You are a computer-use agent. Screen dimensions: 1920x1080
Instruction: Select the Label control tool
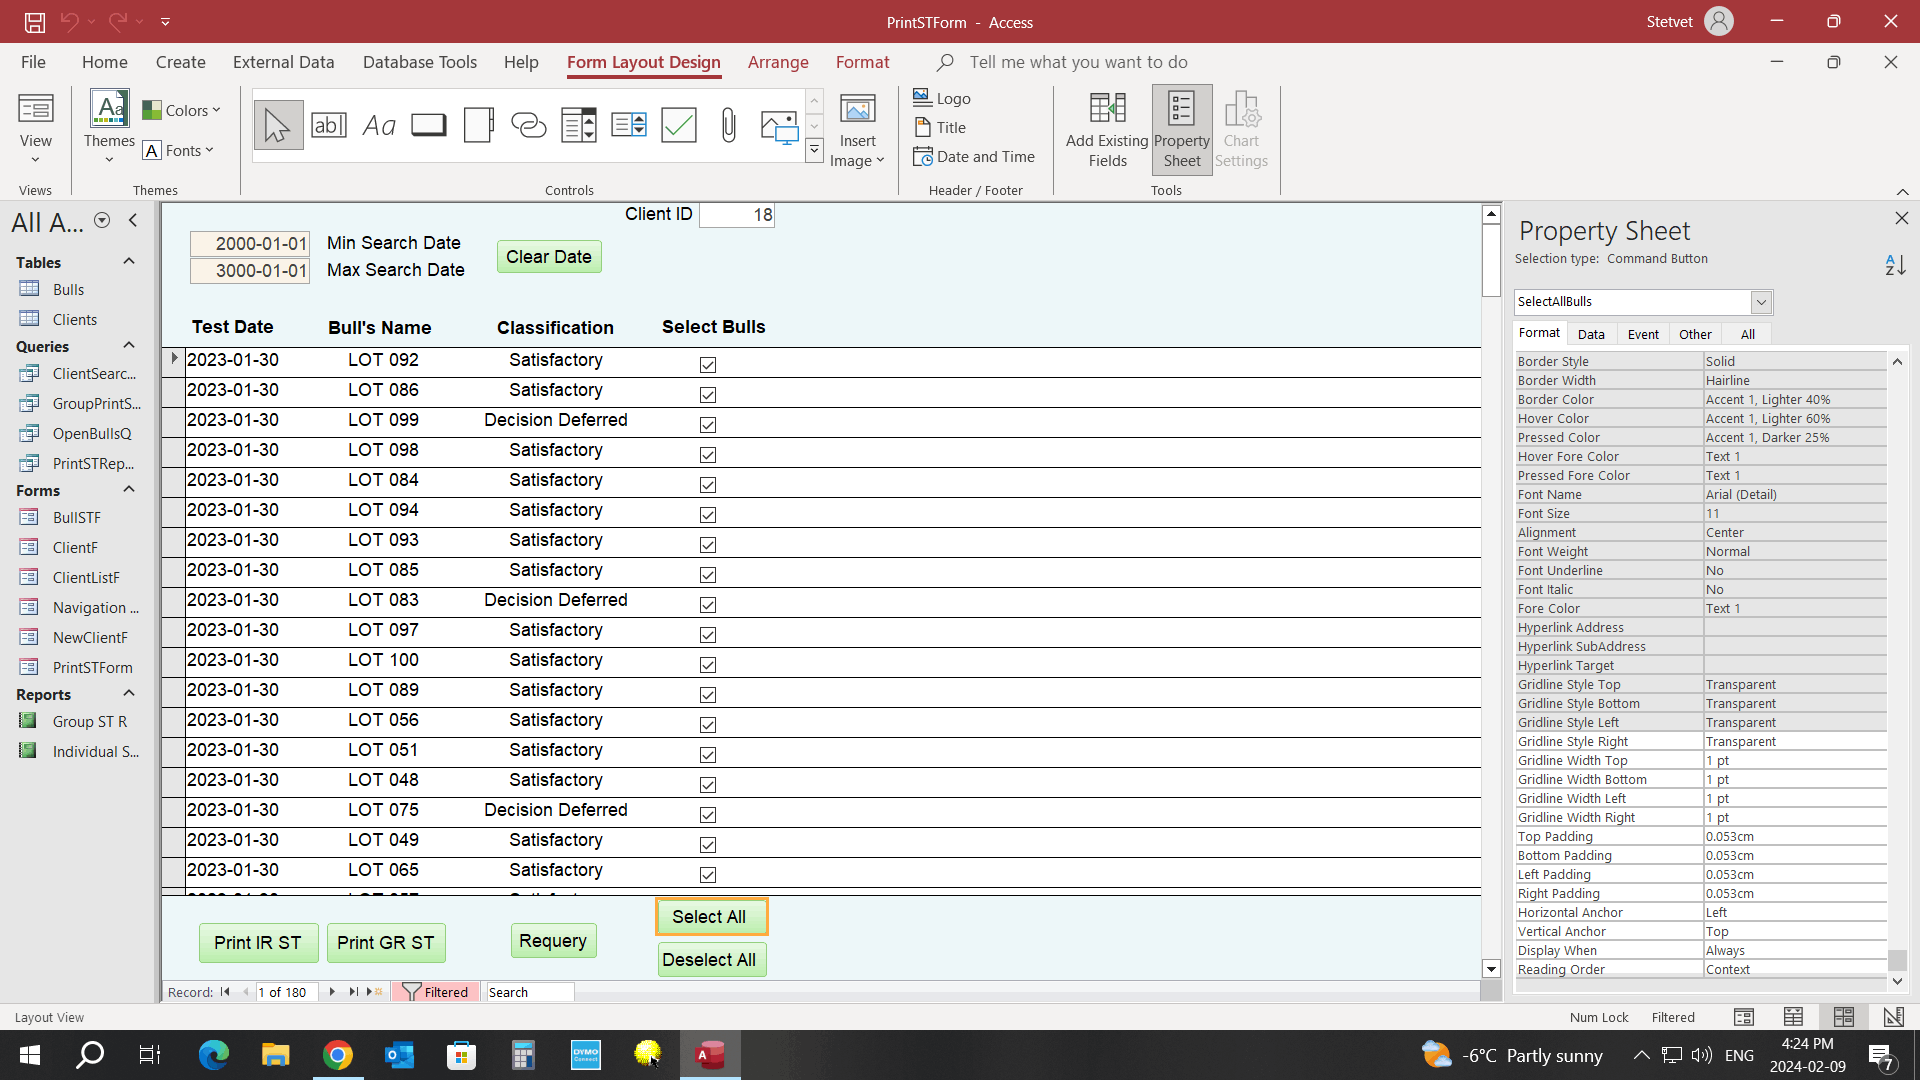click(x=378, y=125)
